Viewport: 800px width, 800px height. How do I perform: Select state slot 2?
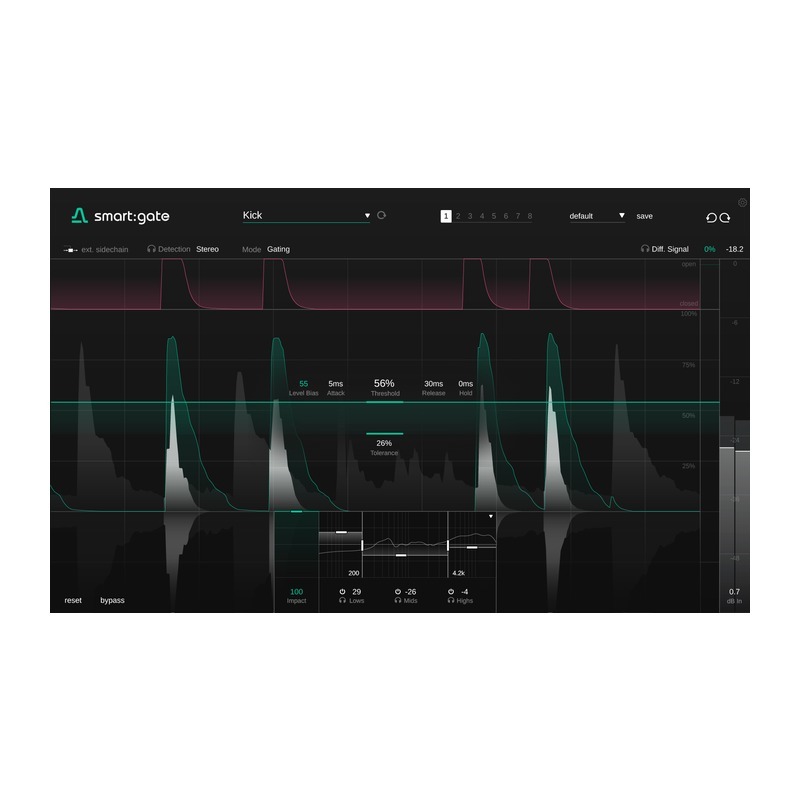coord(458,216)
